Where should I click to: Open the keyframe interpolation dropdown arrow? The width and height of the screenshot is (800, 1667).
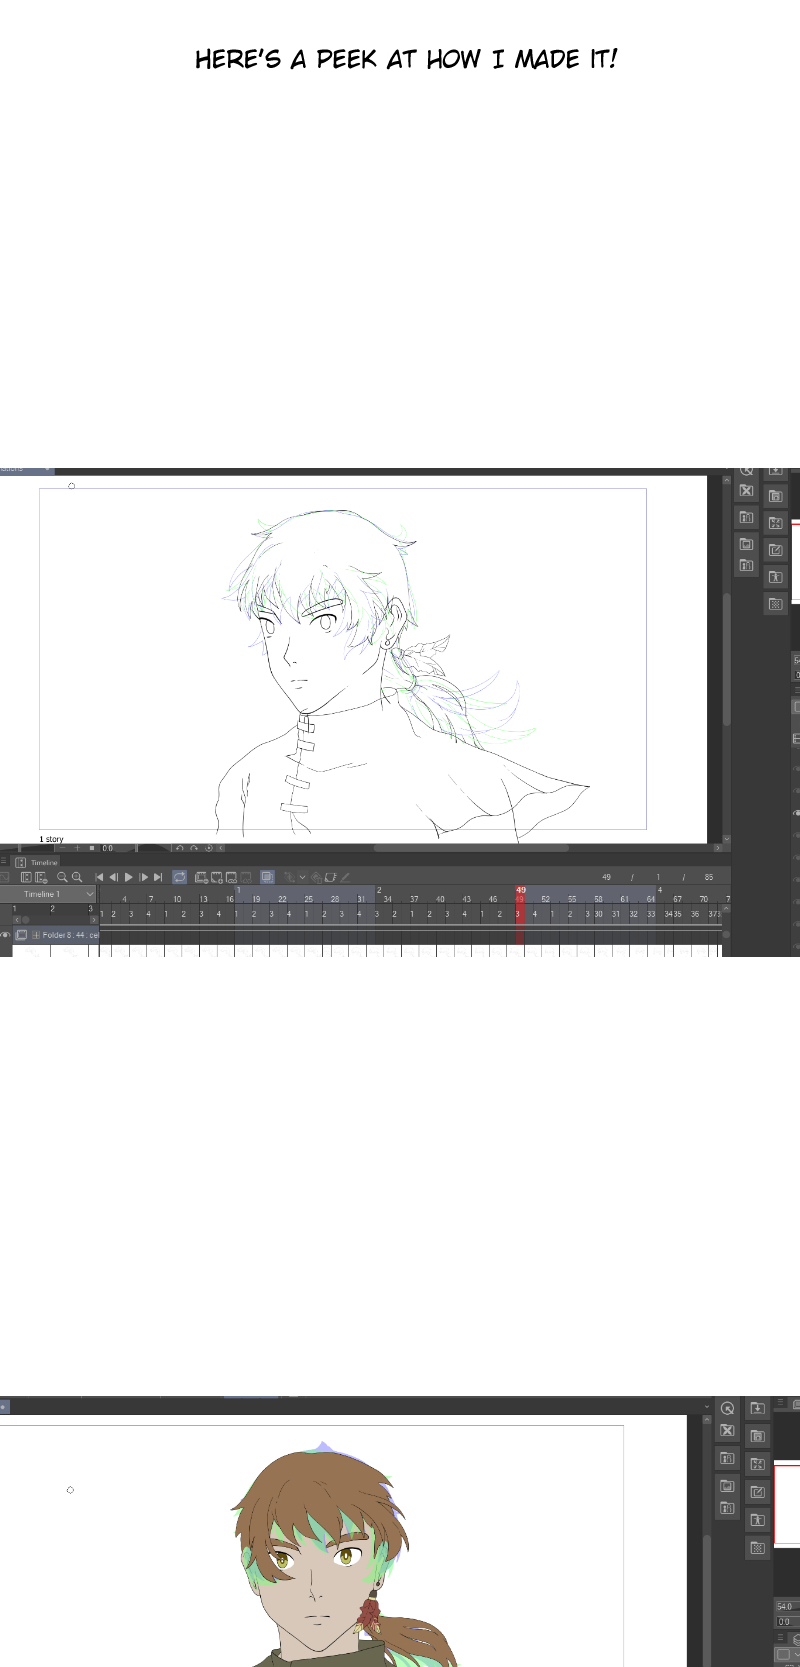302,877
